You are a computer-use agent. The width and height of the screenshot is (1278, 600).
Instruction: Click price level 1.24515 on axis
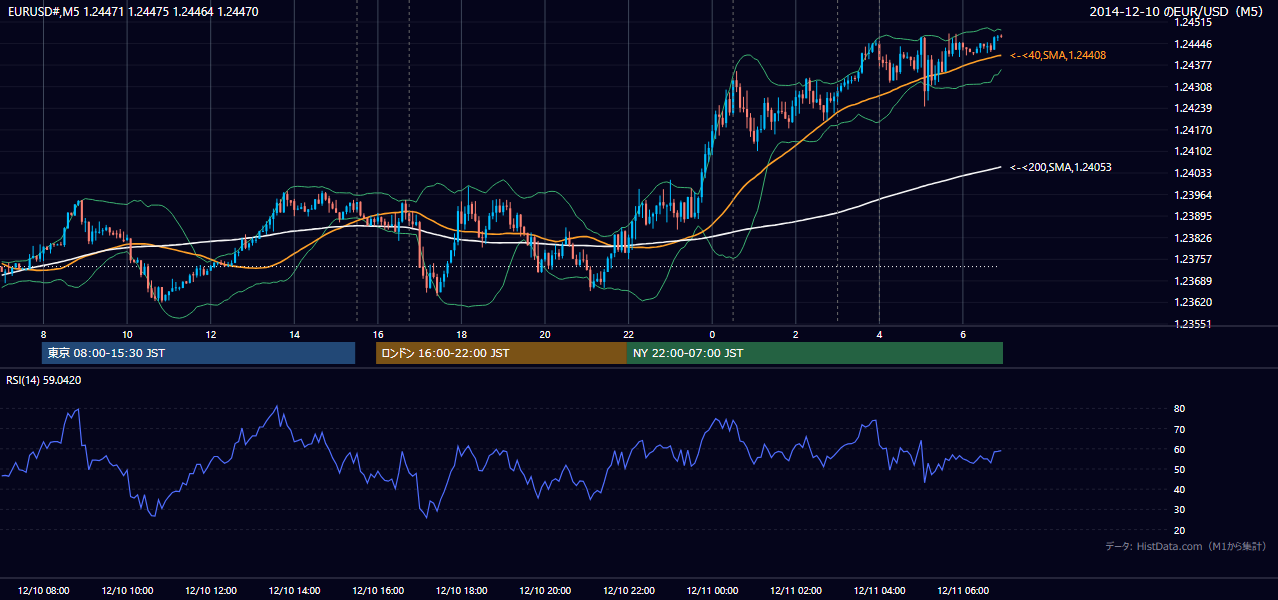(1192, 22)
